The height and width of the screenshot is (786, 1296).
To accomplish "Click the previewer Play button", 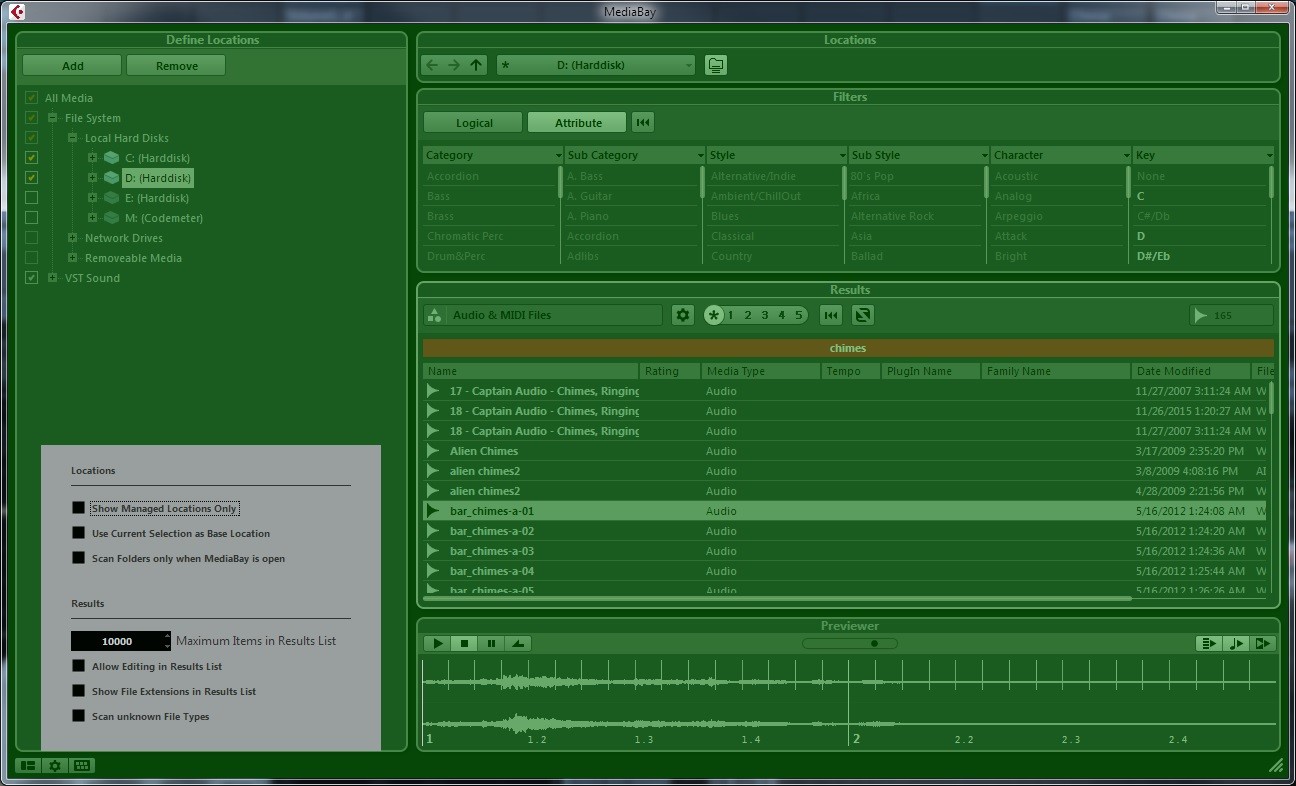I will click(x=437, y=644).
